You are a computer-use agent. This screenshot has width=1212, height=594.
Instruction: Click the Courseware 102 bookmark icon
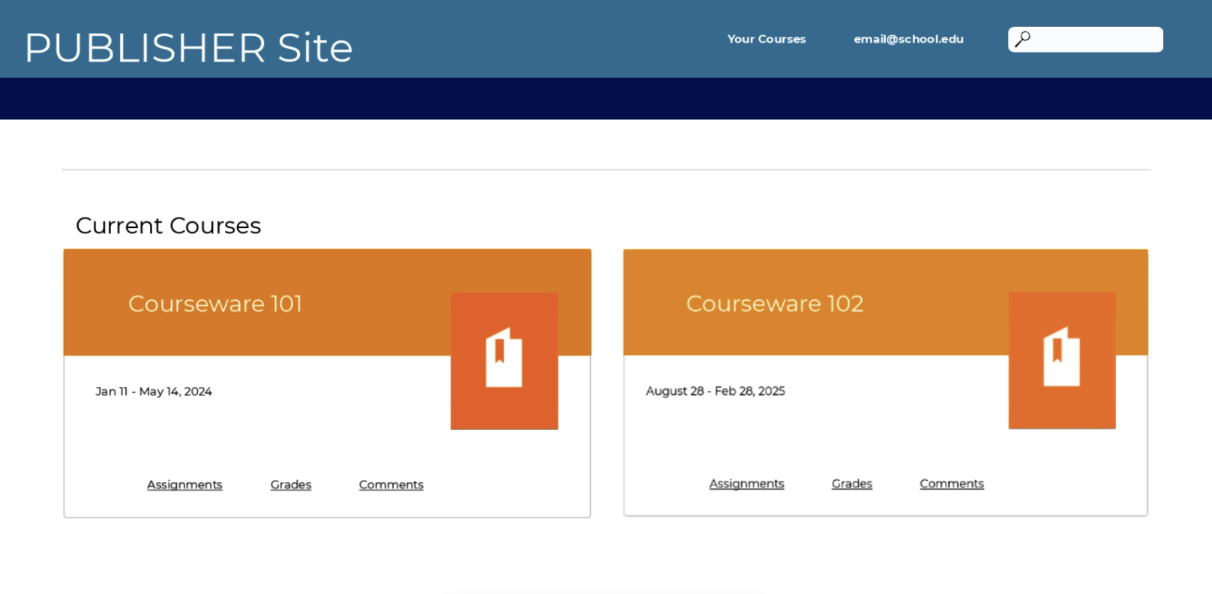[1062, 358]
